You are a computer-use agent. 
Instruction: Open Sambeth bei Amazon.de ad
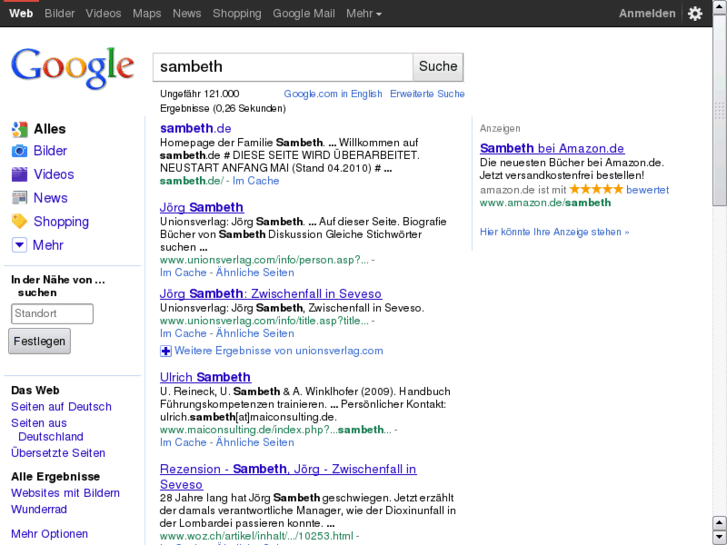coord(552,148)
